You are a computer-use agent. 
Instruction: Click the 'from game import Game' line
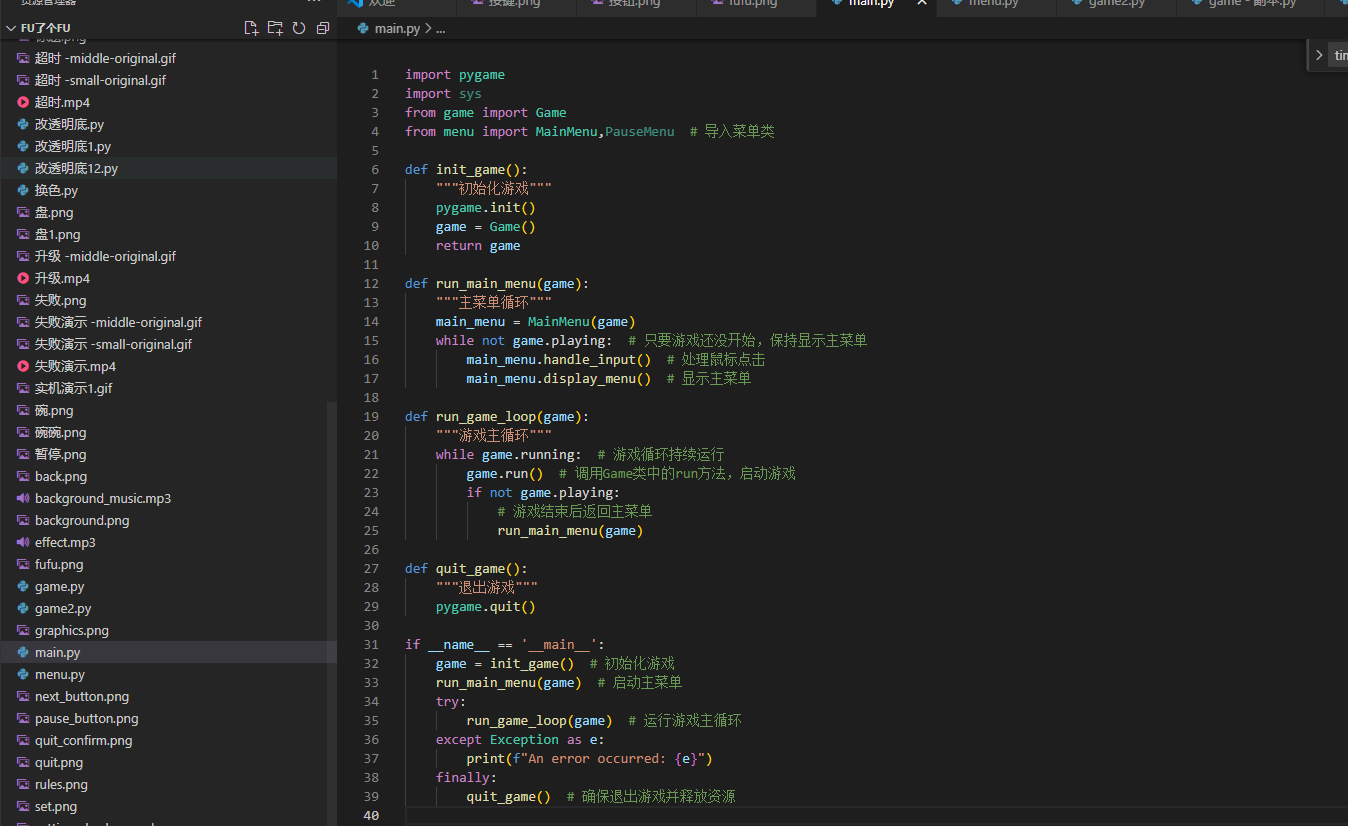pyautogui.click(x=486, y=113)
